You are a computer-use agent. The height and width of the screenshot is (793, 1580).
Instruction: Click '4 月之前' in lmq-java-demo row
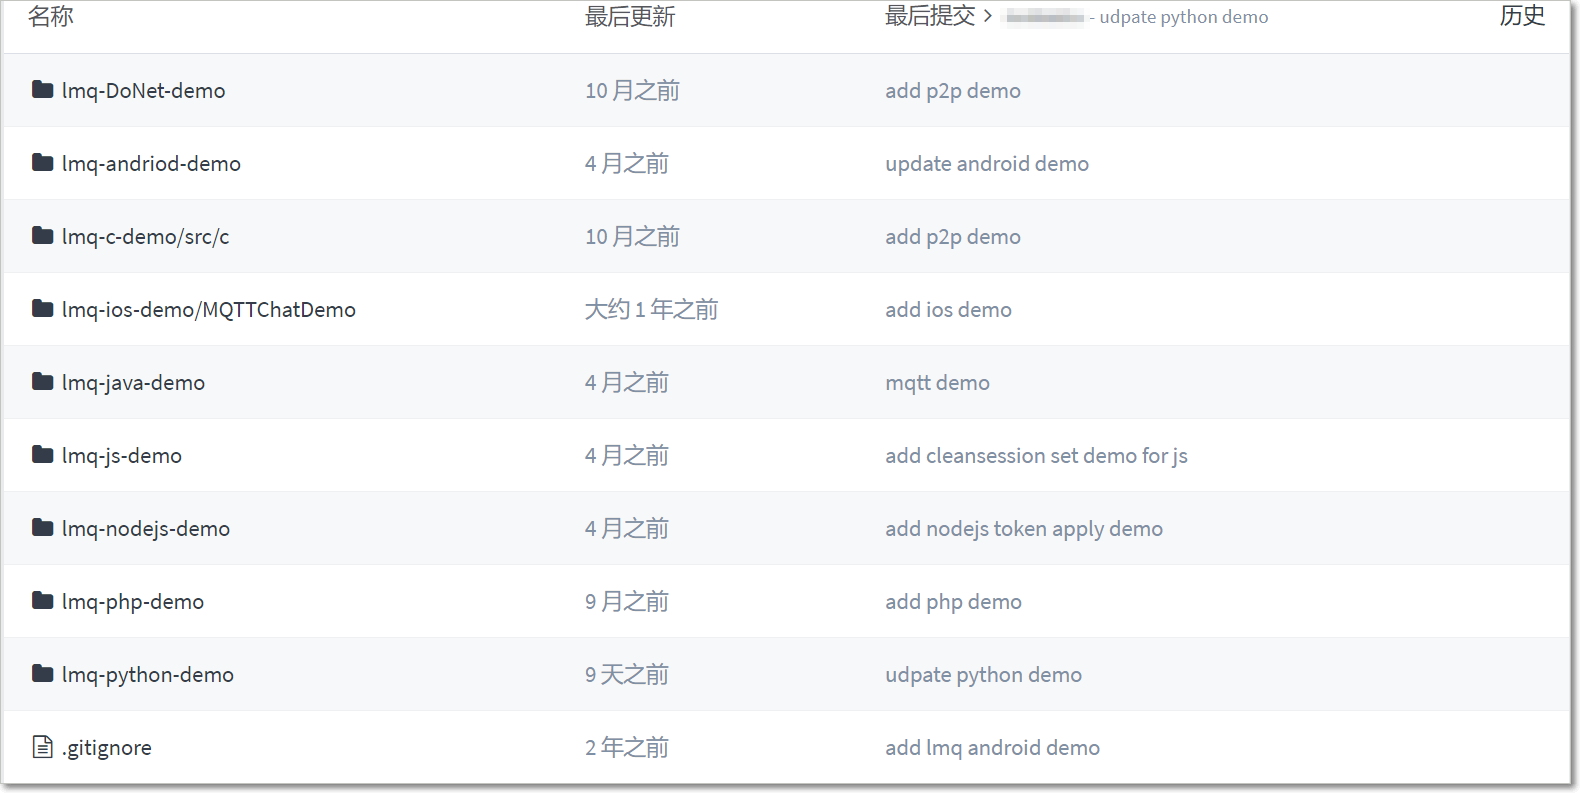pyautogui.click(x=627, y=383)
